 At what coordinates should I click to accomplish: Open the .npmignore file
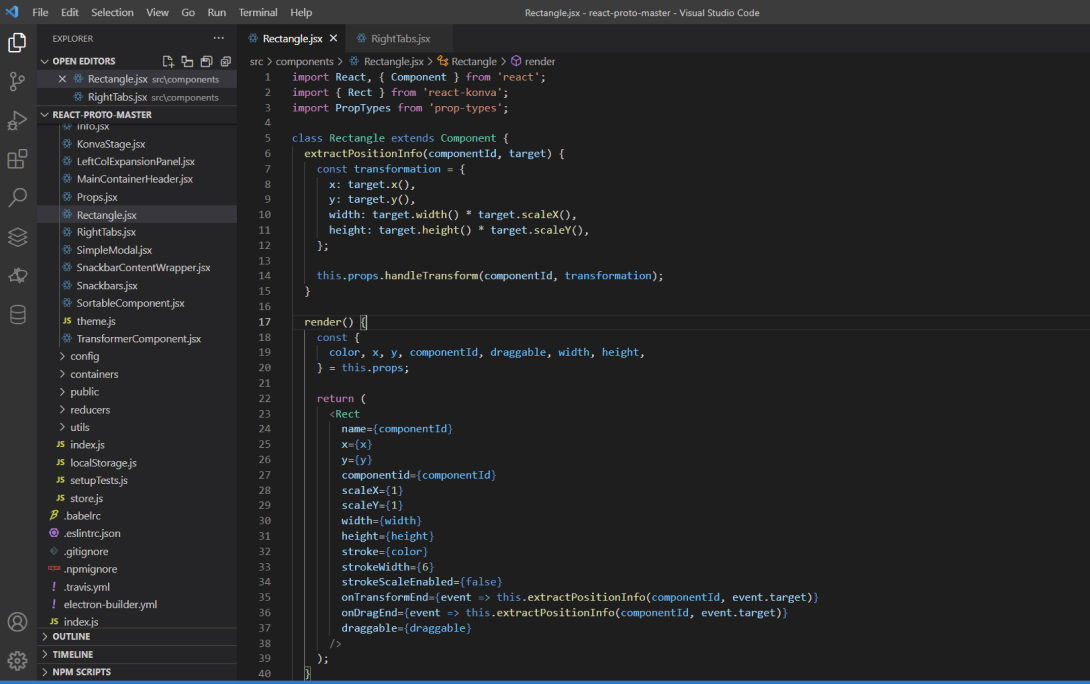point(90,569)
